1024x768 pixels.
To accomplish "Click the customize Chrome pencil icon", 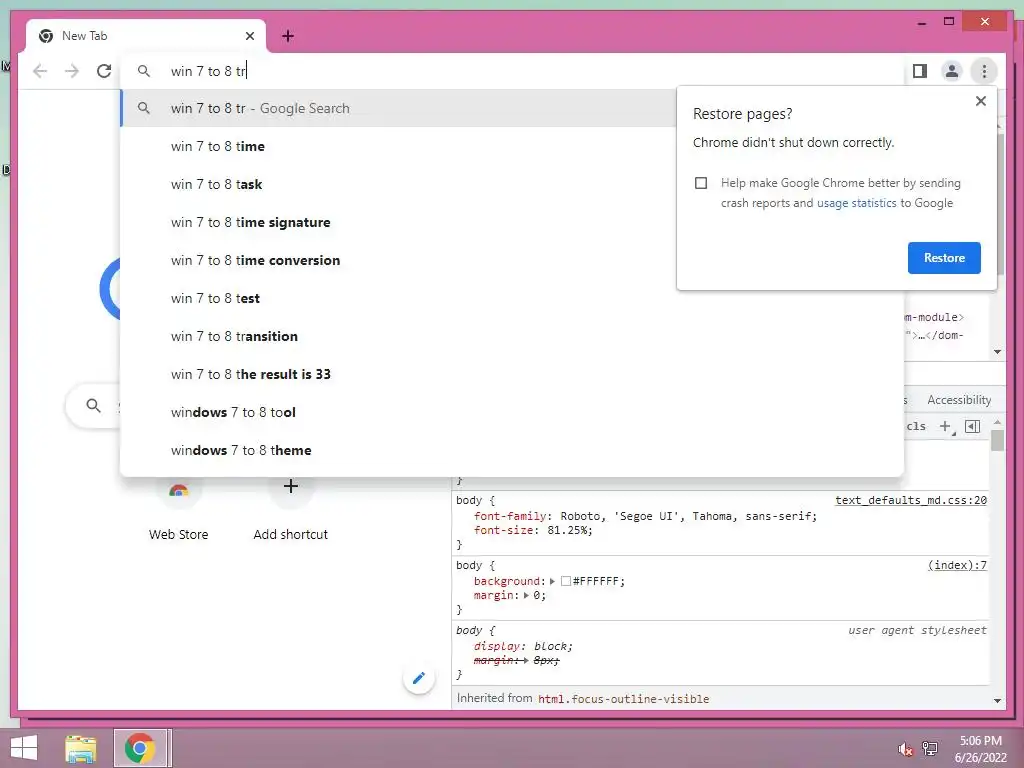I will tap(419, 678).
